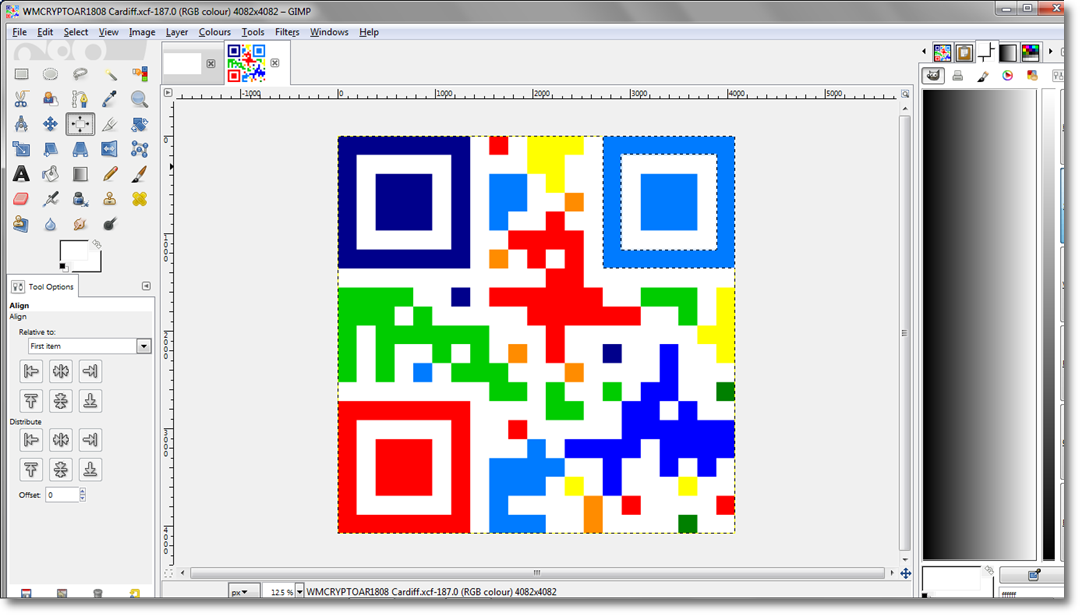The width and height of the screenshot is (1080, 615).
Task: Click the Offset value field
Action: (62, 494)
